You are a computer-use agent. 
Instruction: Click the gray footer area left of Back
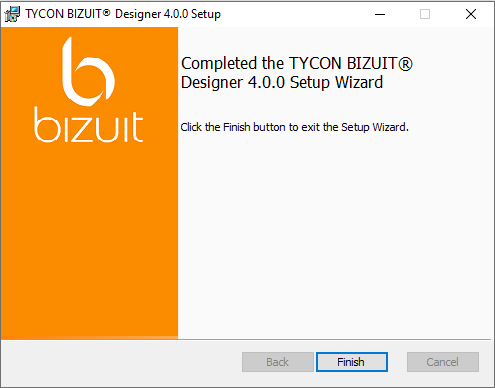pos(122,363)
